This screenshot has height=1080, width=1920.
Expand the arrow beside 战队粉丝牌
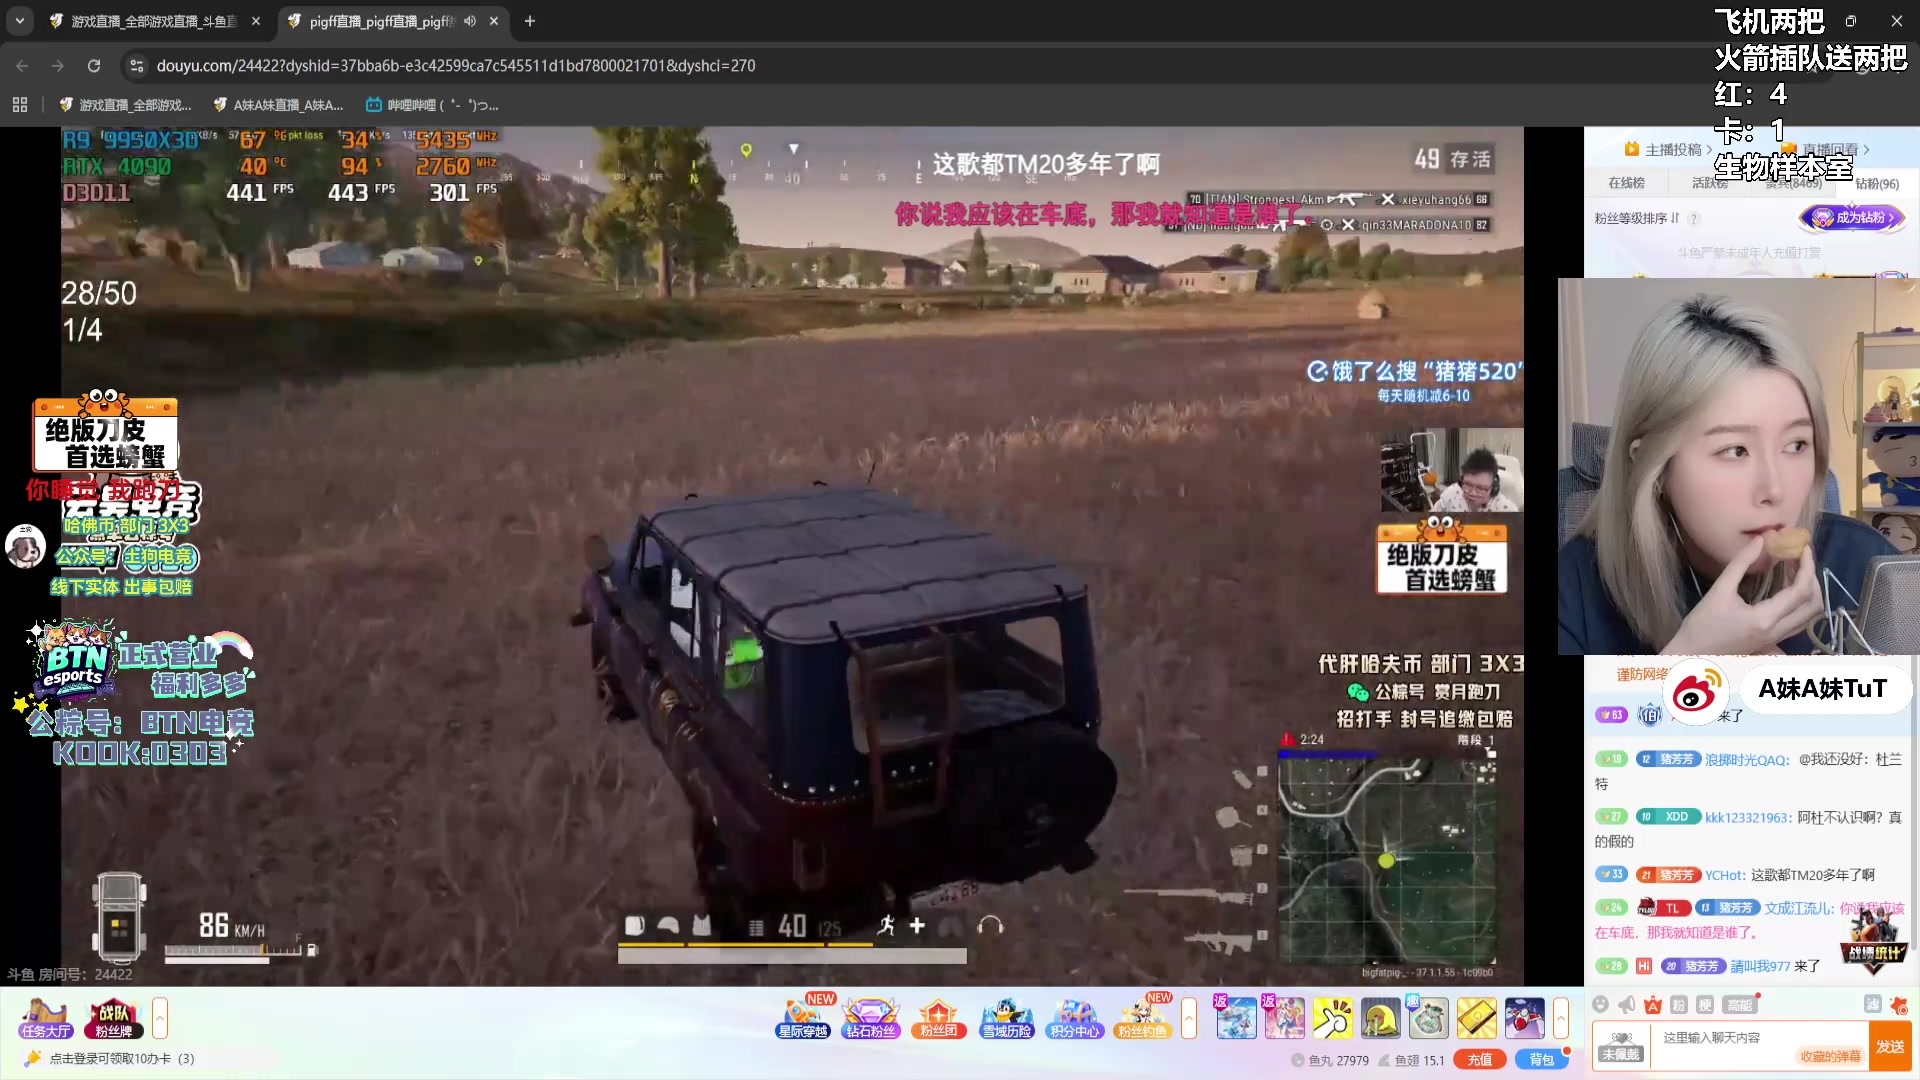pyautogui.click(x=159, y=1019)
